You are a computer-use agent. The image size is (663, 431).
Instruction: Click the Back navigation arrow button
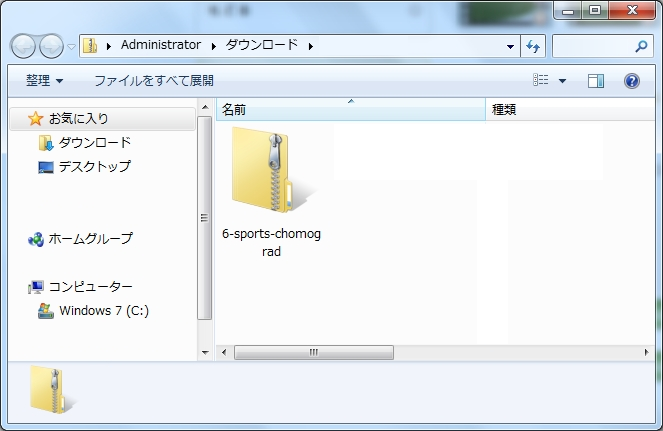(x=24, y=46)
